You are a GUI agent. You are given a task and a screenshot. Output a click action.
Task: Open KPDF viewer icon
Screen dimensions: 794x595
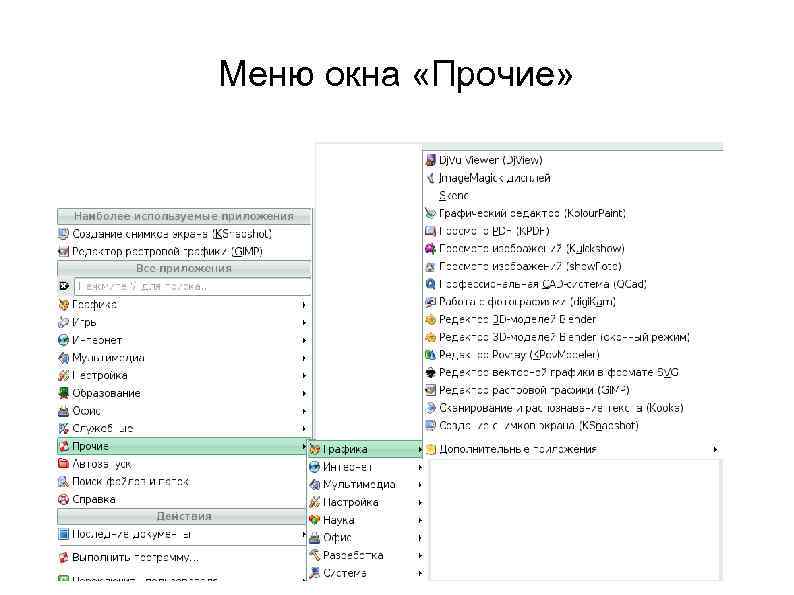point(430,231)
